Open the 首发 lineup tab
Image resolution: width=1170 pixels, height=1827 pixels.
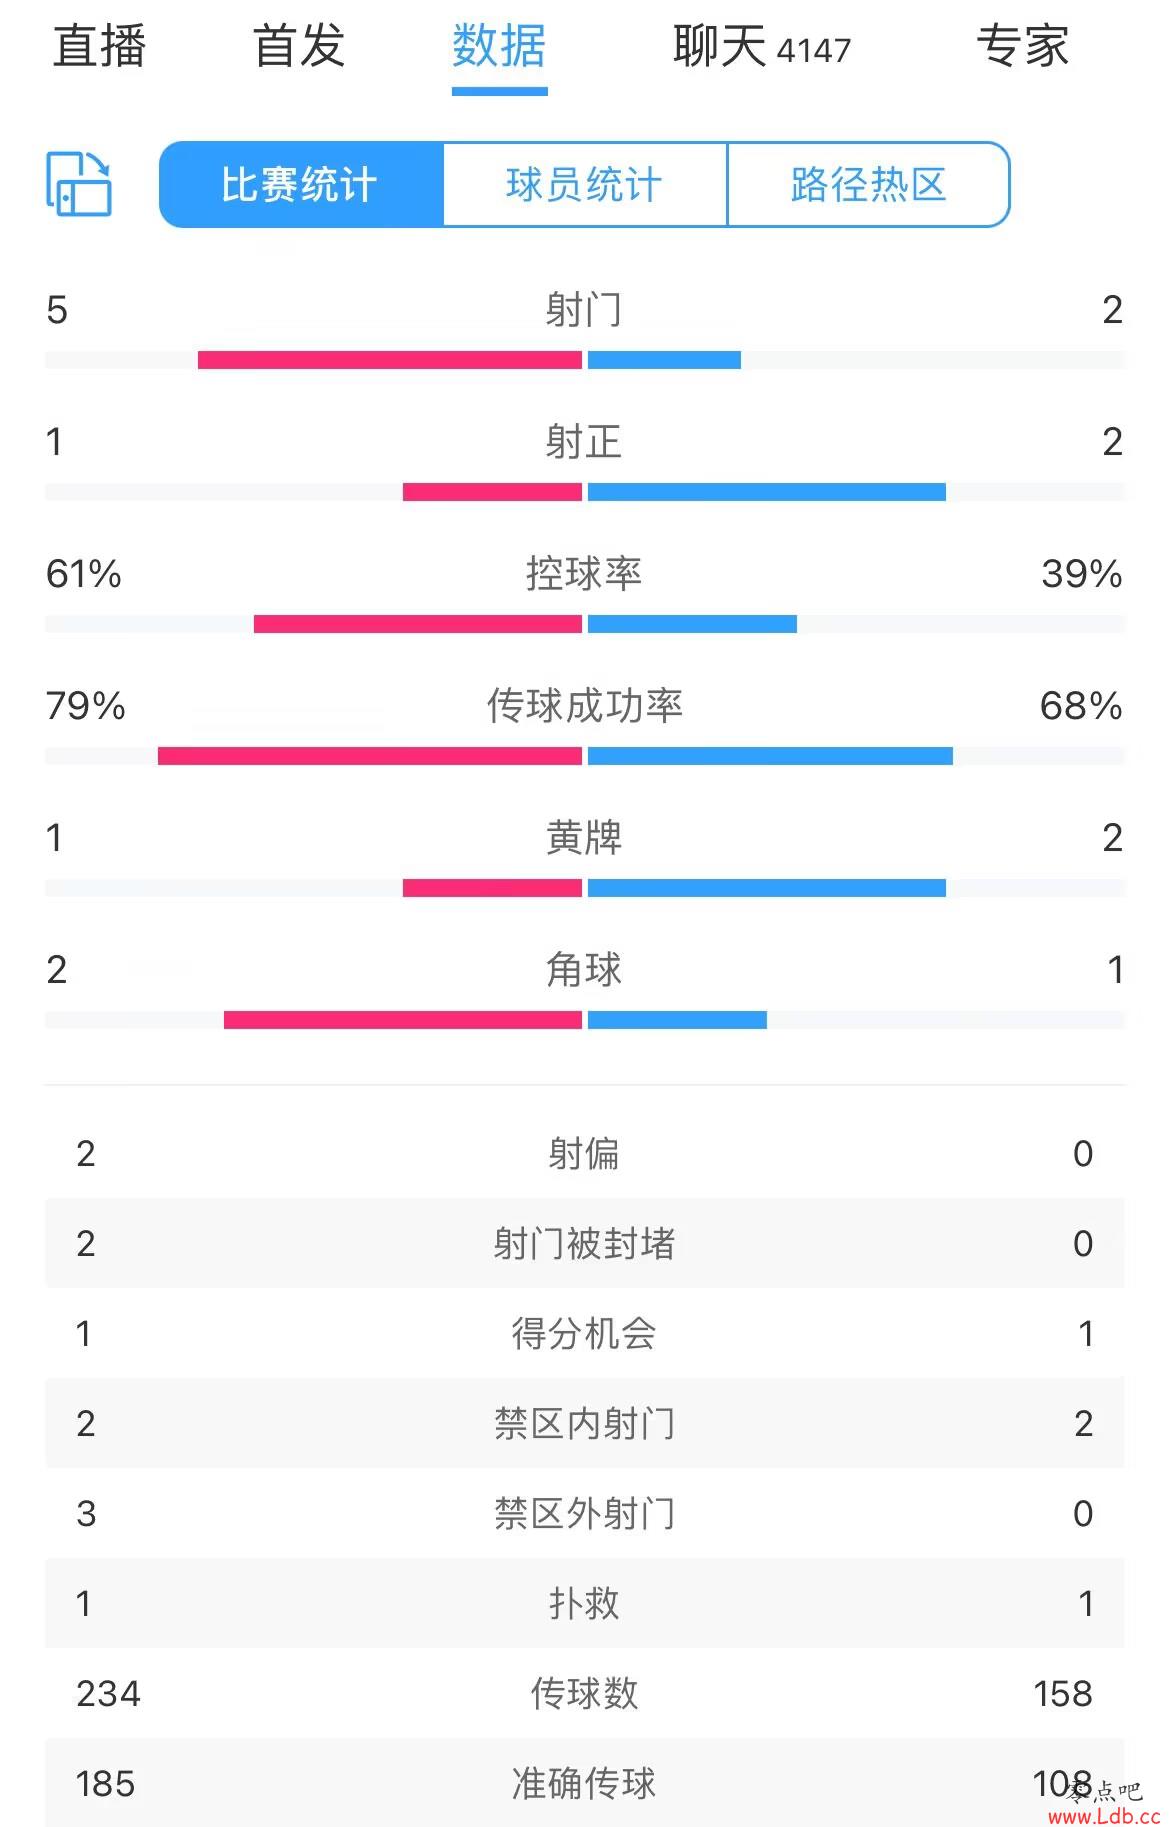click(x=299, y=46)
